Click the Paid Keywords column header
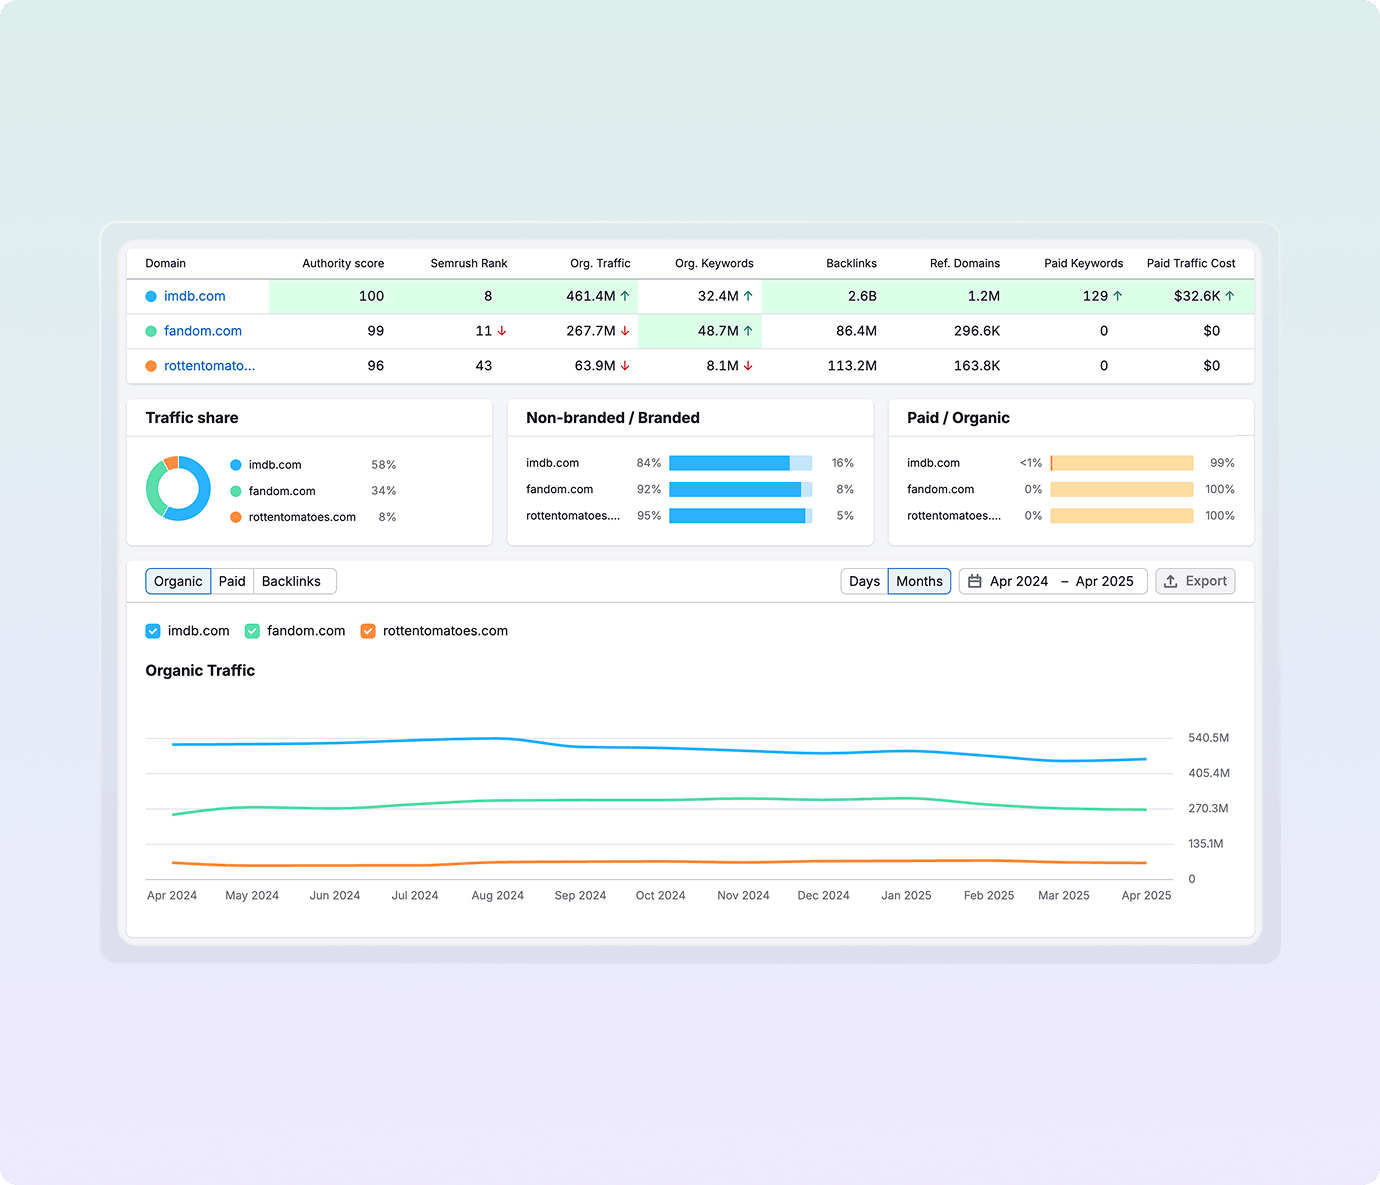The image size is (1380, 1185). (1084, 263)
